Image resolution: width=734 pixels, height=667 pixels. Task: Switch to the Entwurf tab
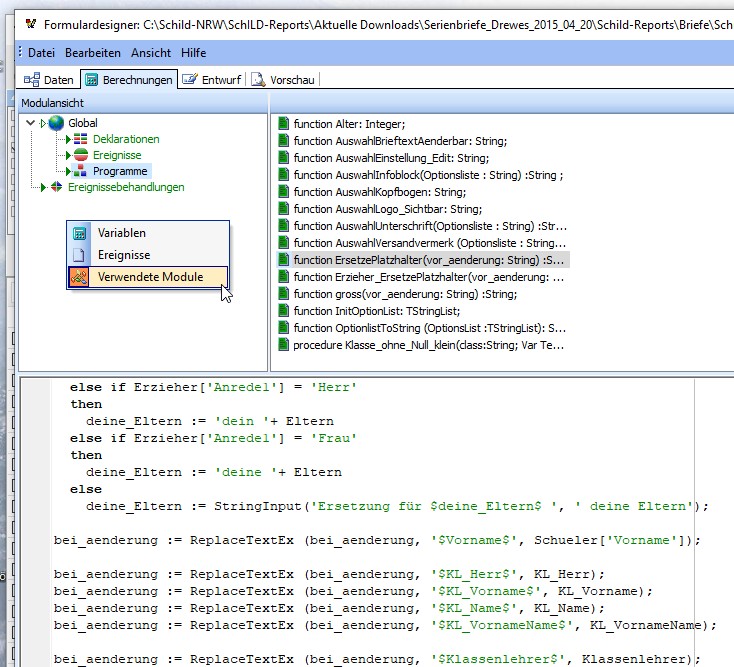[212, 80]
